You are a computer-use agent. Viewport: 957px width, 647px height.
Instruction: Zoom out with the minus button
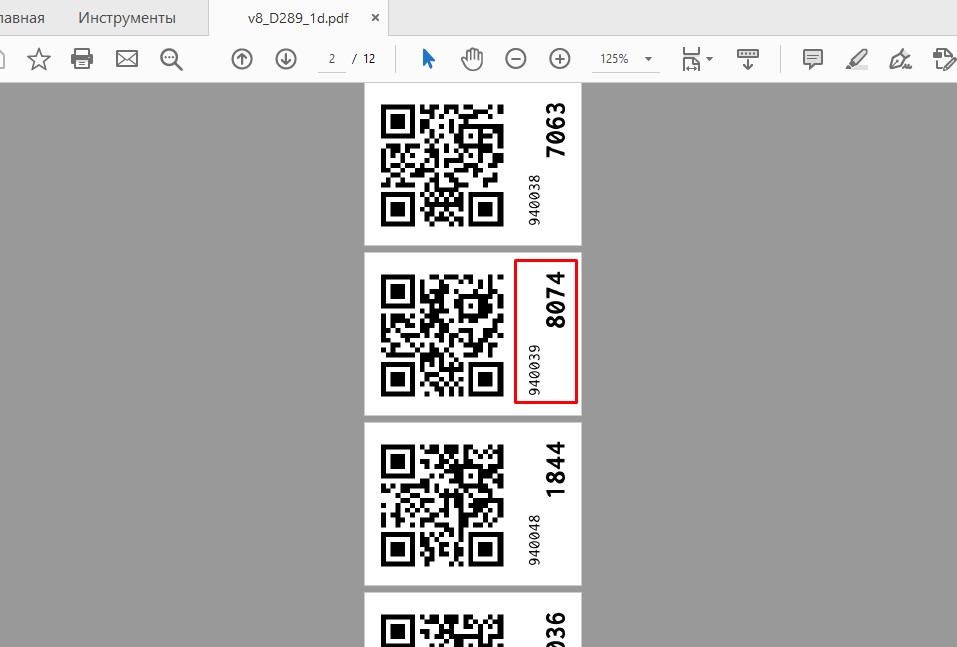[x=516, y=59]
